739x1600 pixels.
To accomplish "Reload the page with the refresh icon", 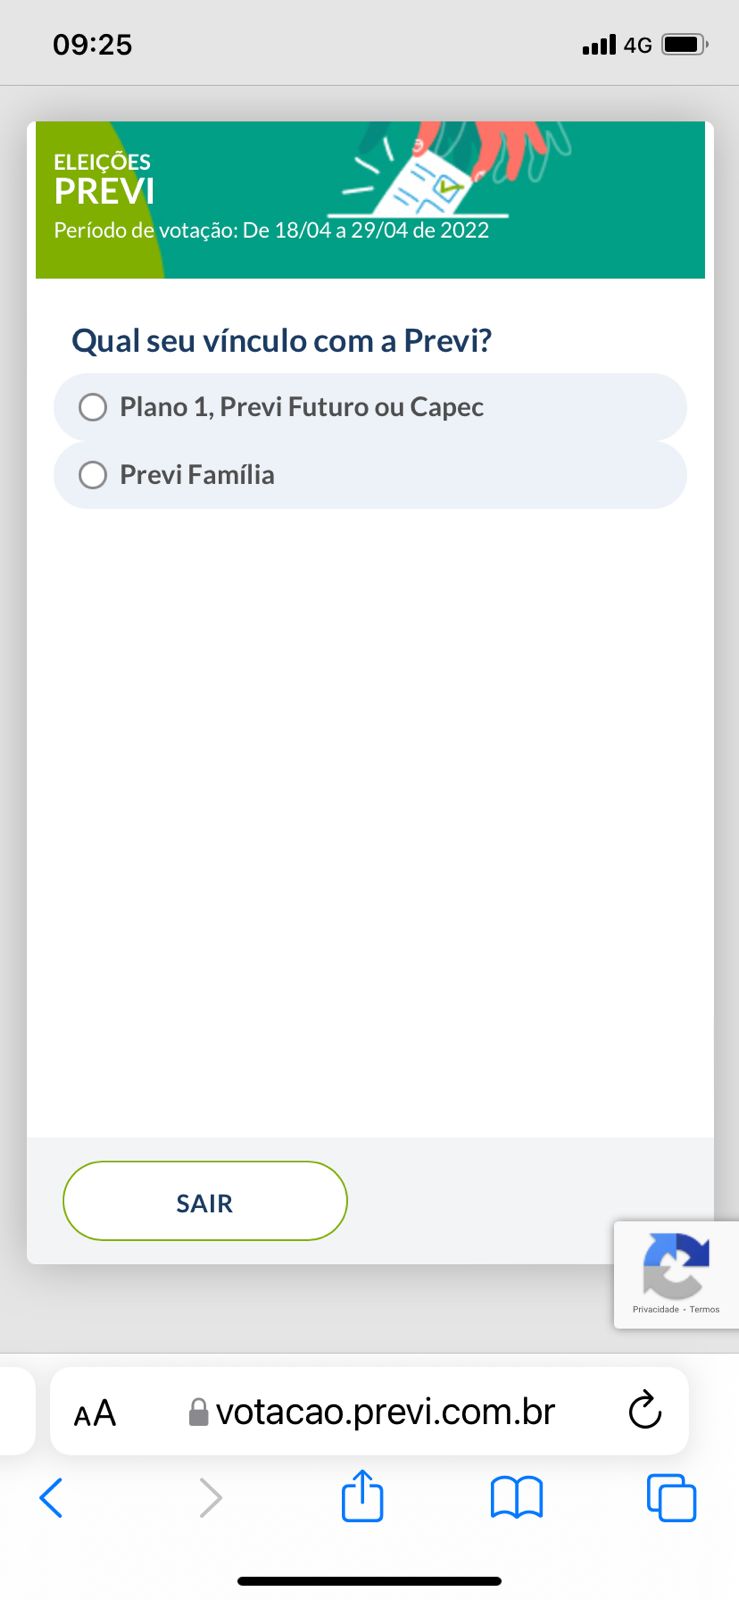I will (x=645, y=1411).
